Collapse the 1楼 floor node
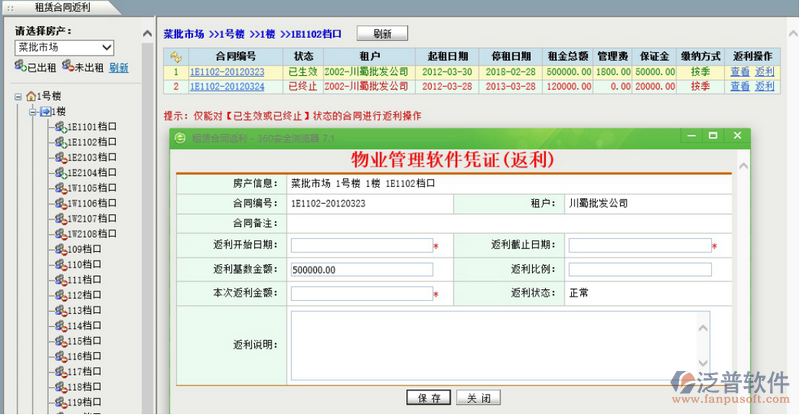Image resolution: width=800 pixels, height=415 pixels. (33, 111)
